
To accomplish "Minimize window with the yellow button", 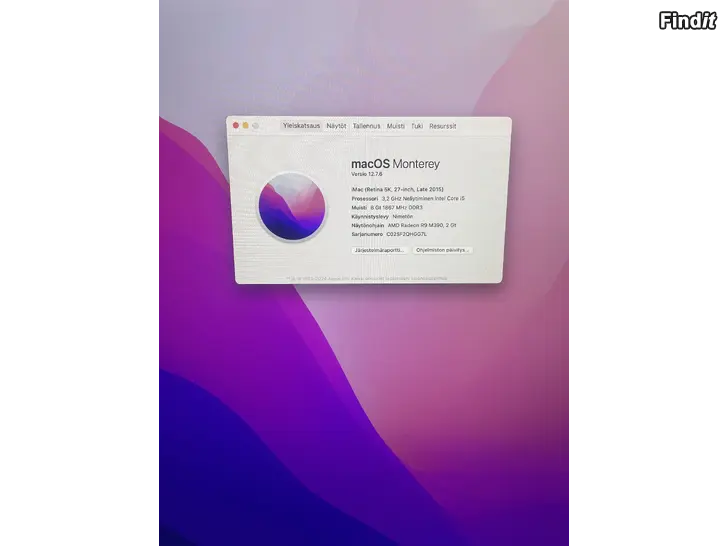I will tap(246, 126).
